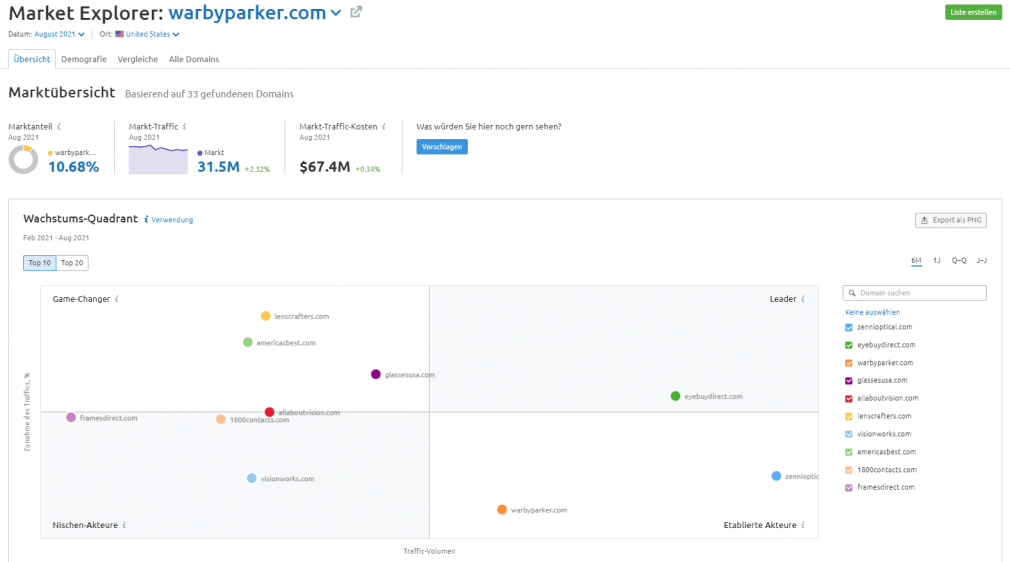Select the americasbest.com dot in the quadrant
This screenshot has height=562, width=1010.
coord(247,342)
